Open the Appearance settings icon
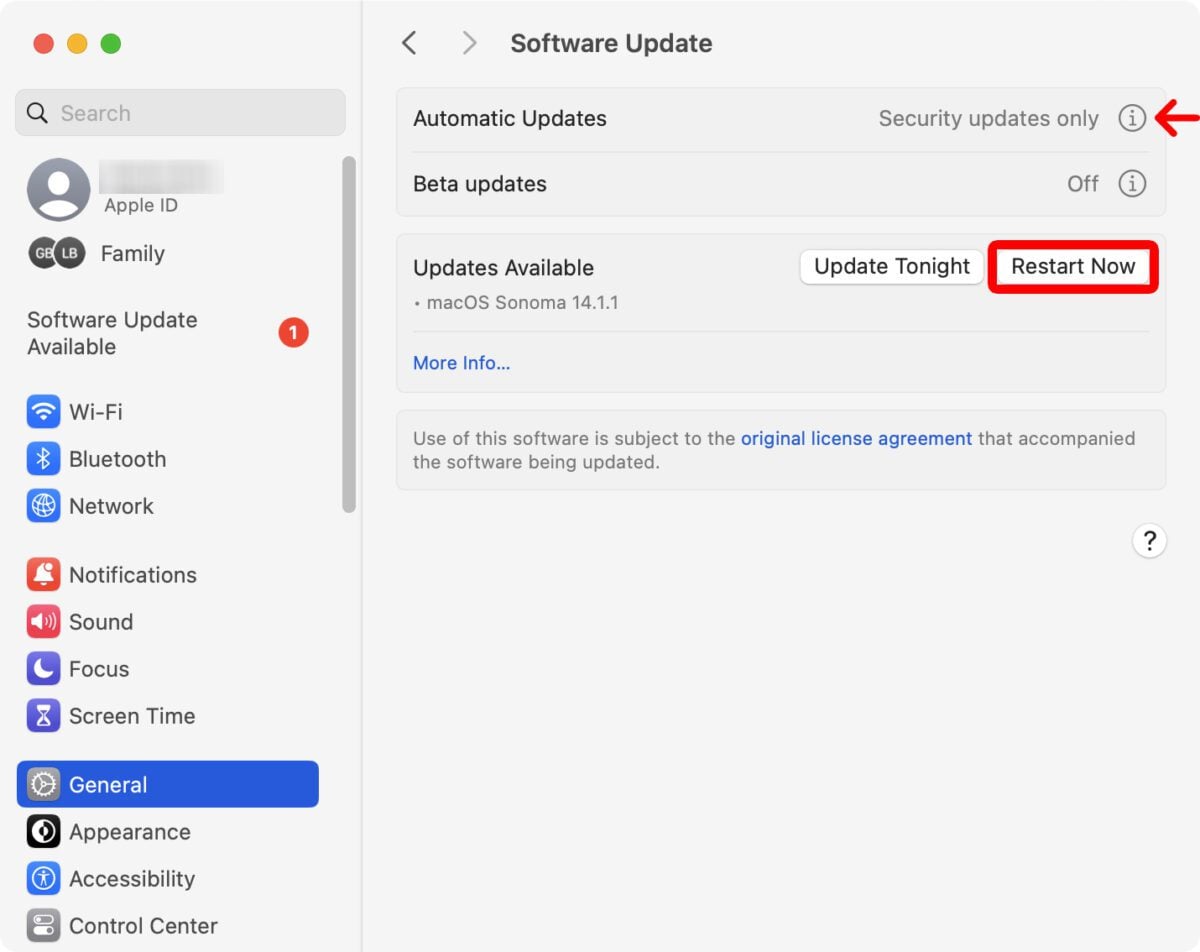This screenshot has width=1200, height=952. [x=43, y=832]
